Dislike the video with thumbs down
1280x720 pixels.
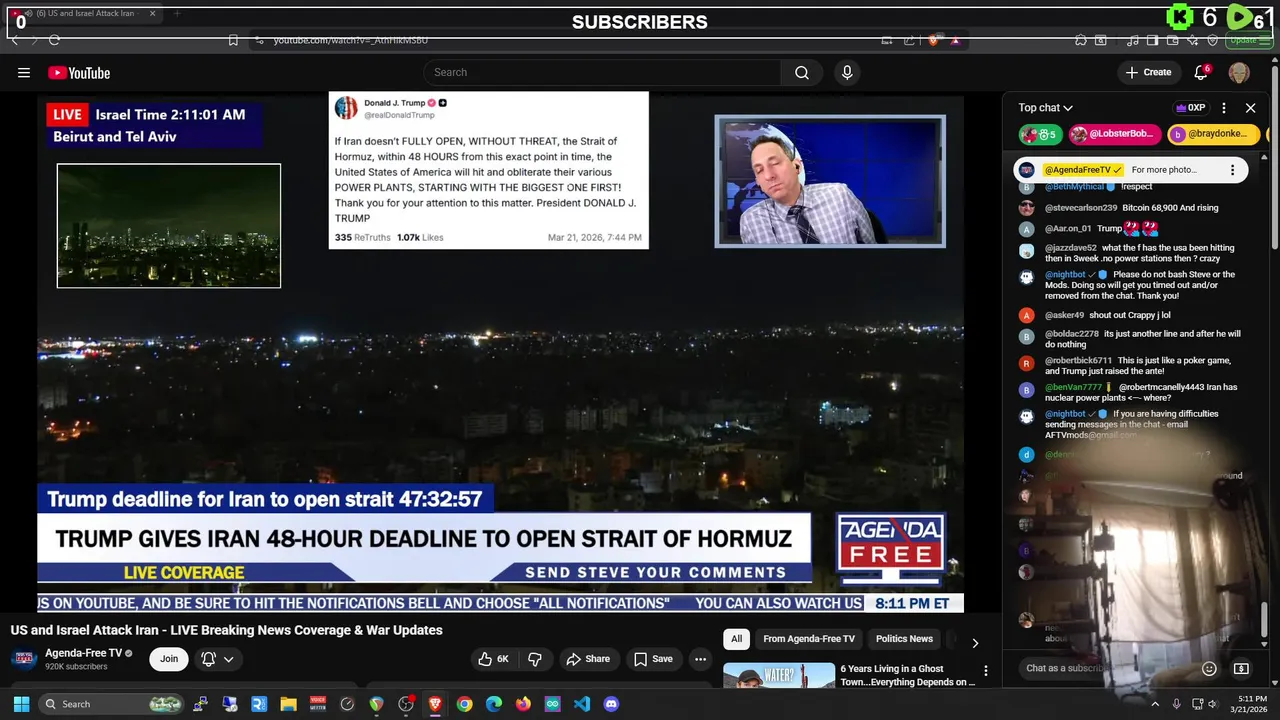coord(535,659)
